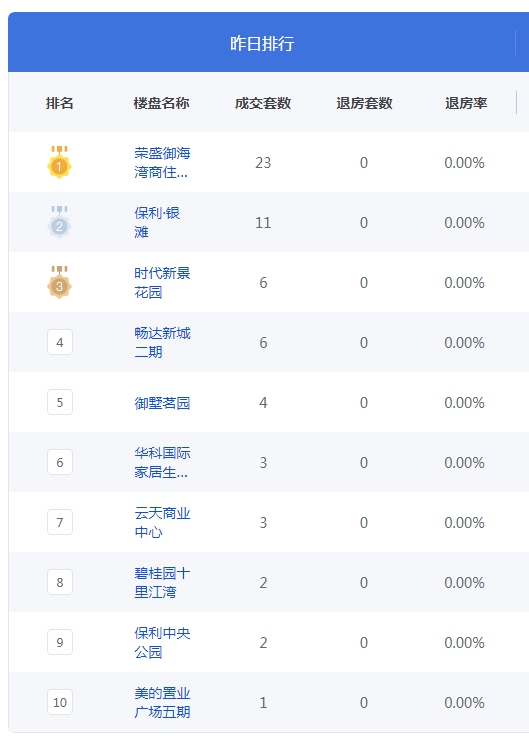Open the 昨日排行 tab header

pyautogui.click(x=262, y=43)
